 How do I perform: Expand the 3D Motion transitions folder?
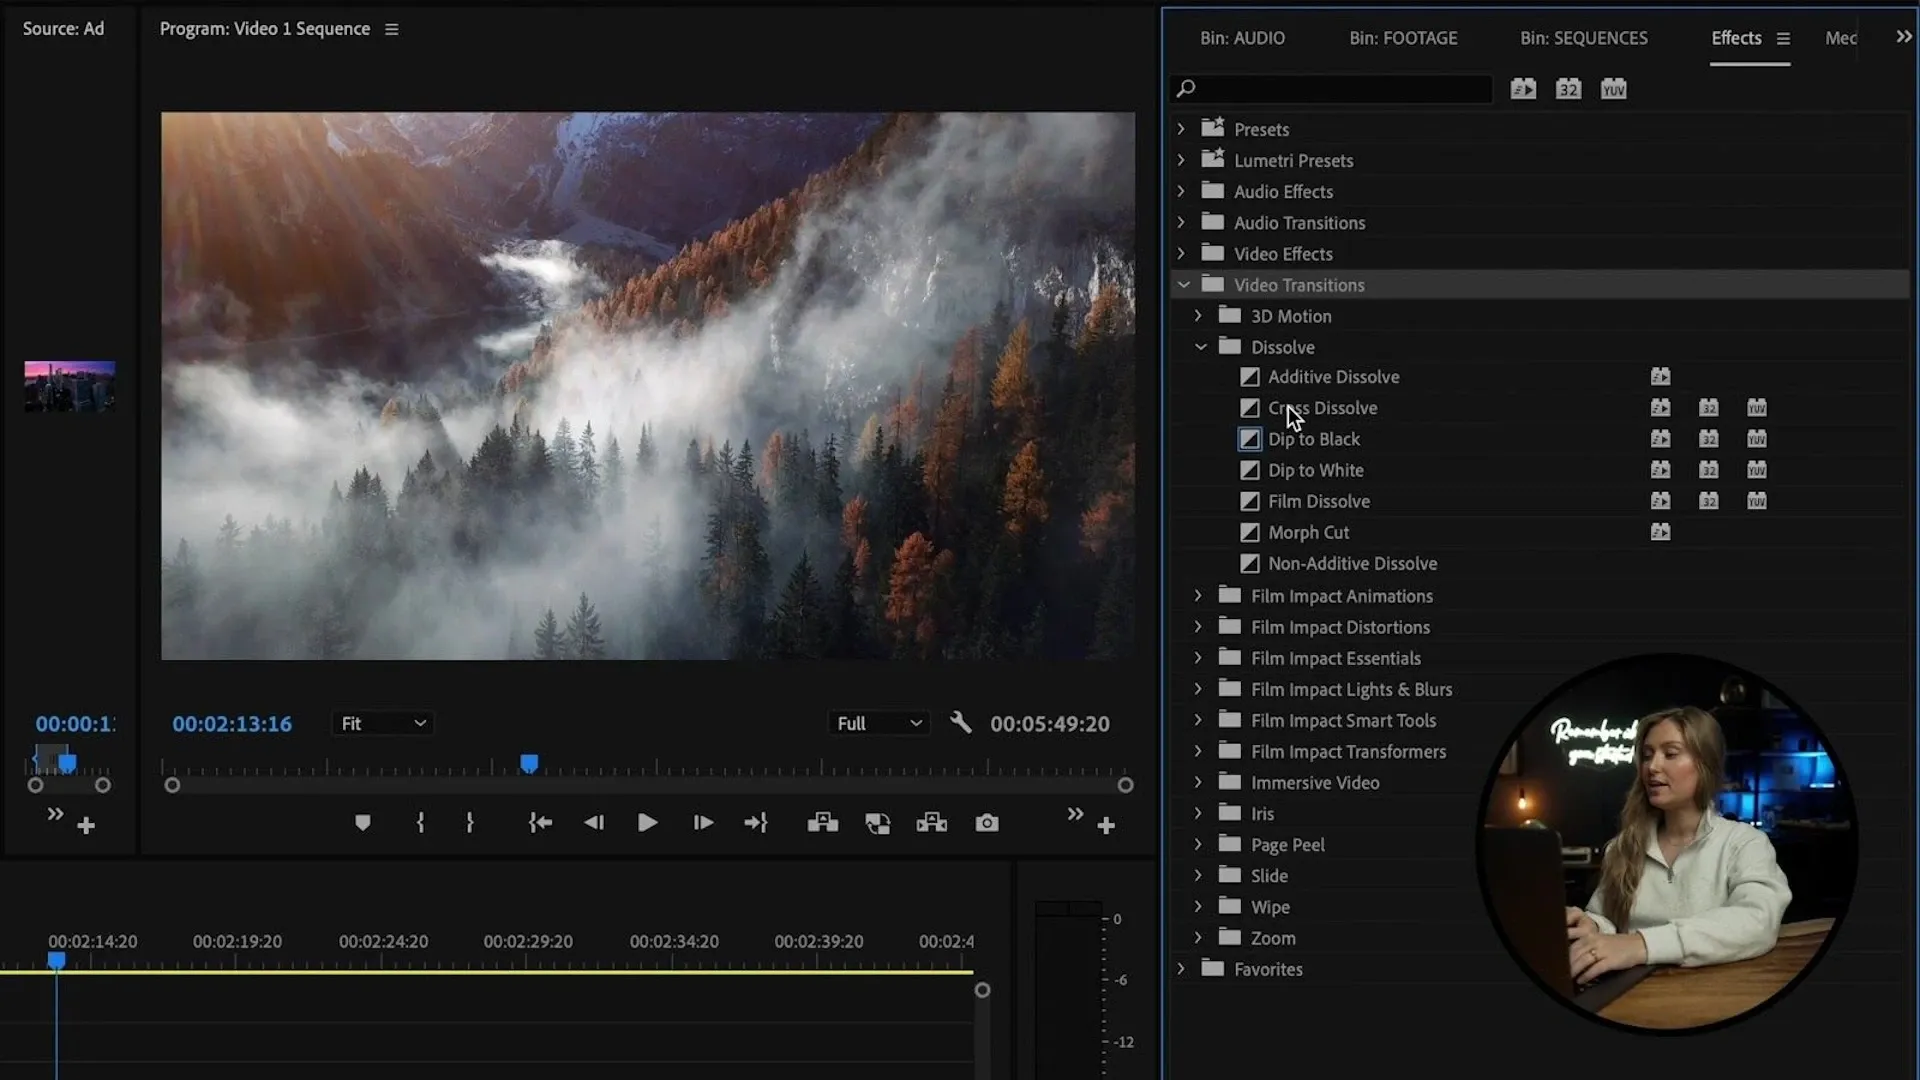(x=1199, y=315)
